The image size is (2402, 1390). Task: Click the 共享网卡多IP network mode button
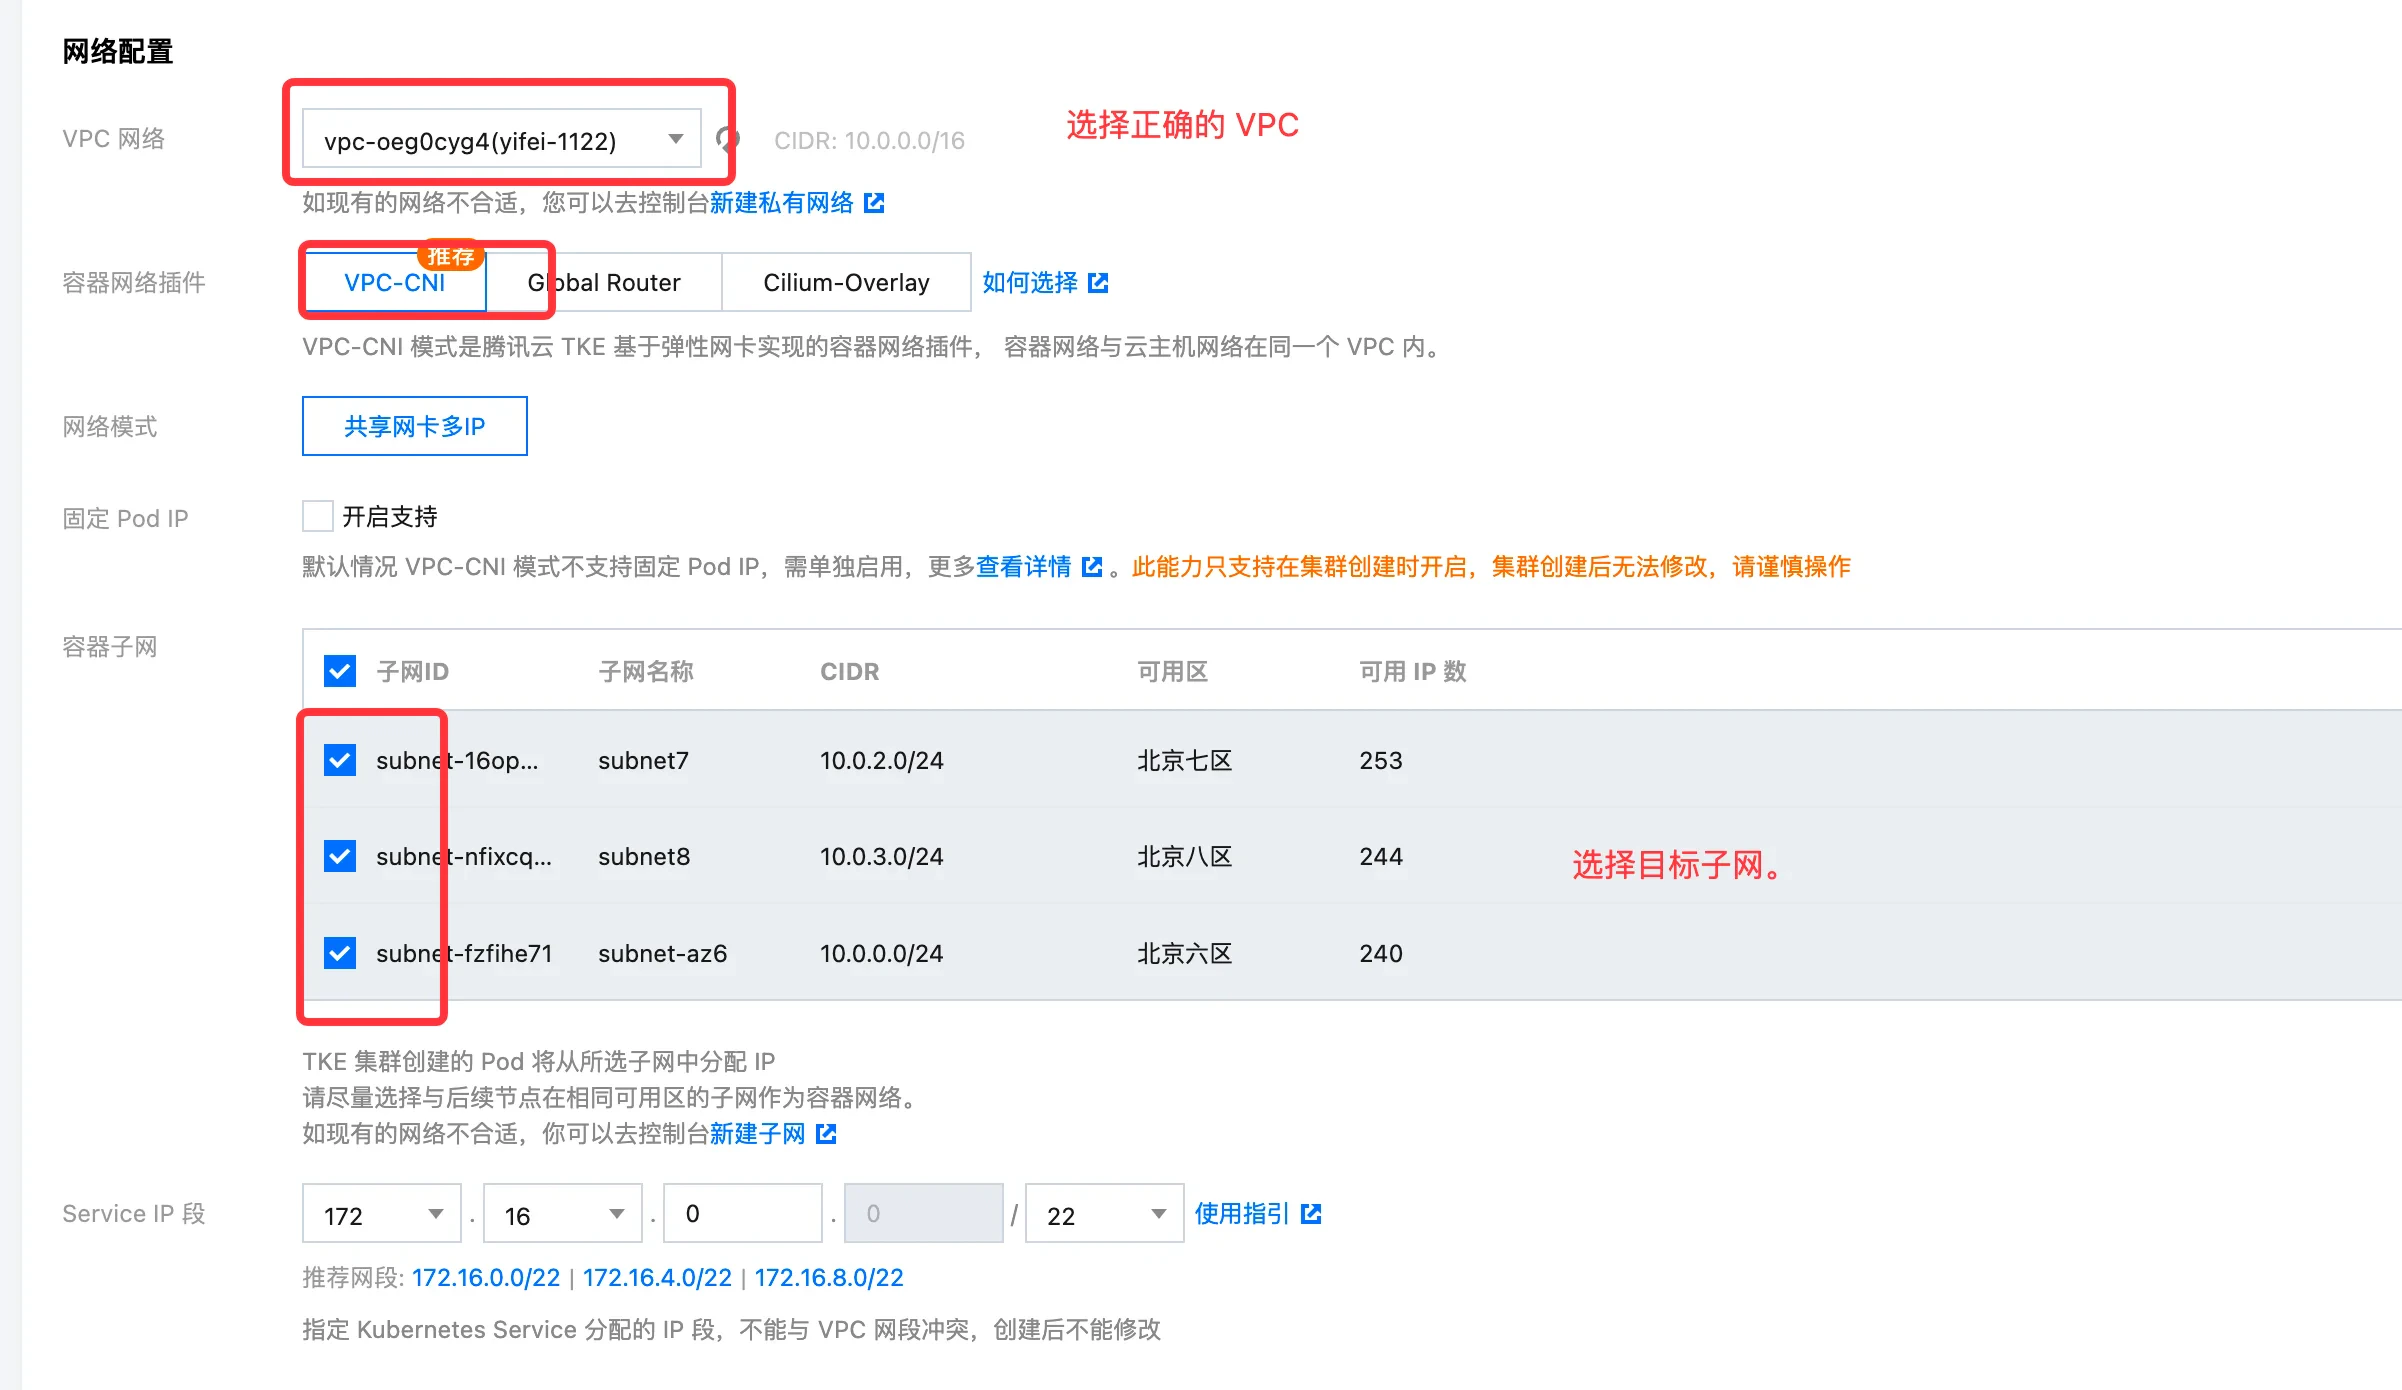[414, 426]
